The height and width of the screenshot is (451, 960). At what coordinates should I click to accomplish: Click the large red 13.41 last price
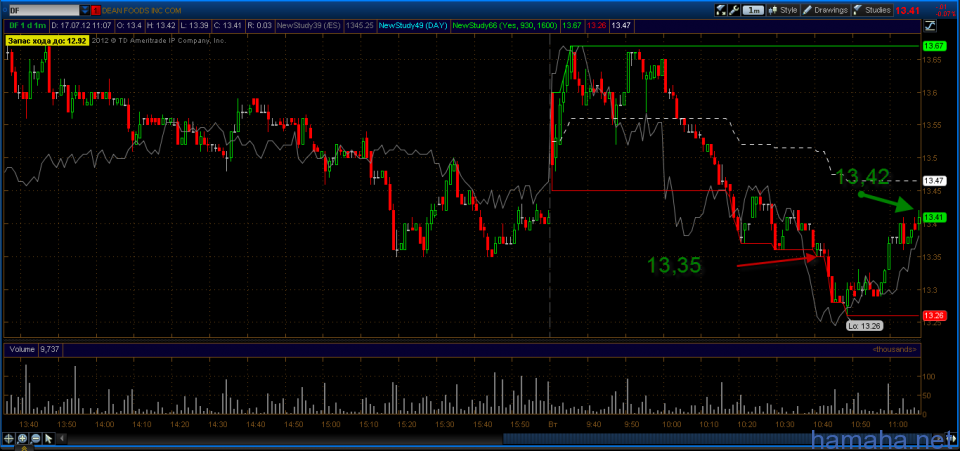[x=907, y=10]
